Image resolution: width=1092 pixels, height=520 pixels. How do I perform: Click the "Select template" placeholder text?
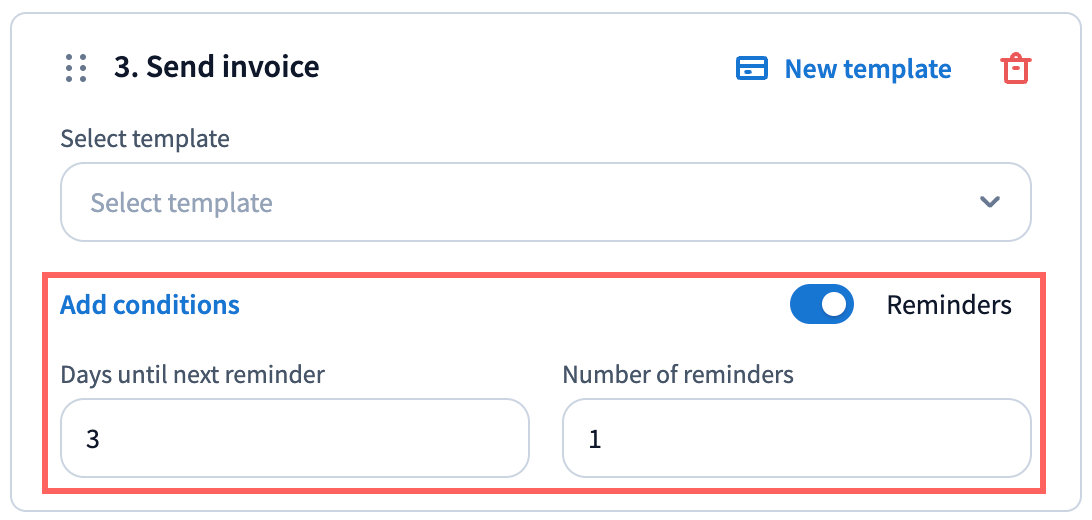181,203
